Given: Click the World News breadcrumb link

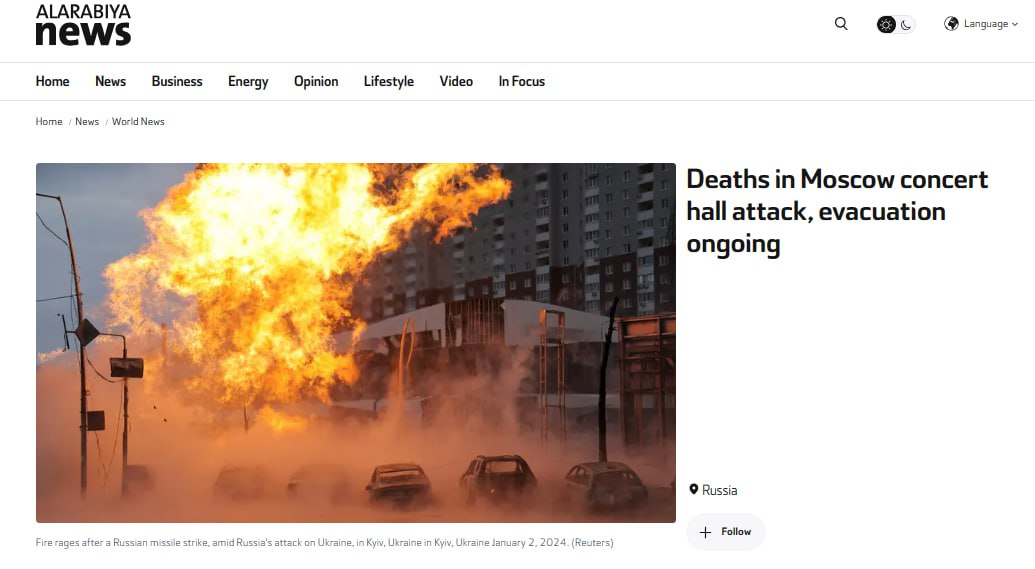Looking at the screenshot, I should point(138,121).
